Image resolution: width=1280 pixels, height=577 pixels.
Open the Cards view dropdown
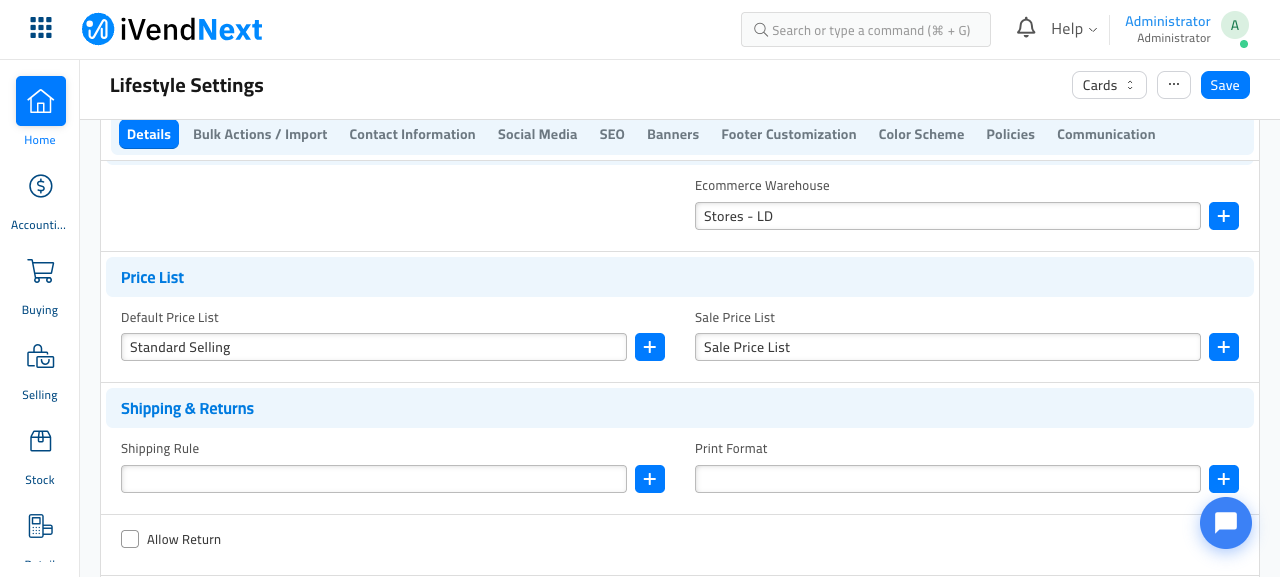(x=1109, y=85)
